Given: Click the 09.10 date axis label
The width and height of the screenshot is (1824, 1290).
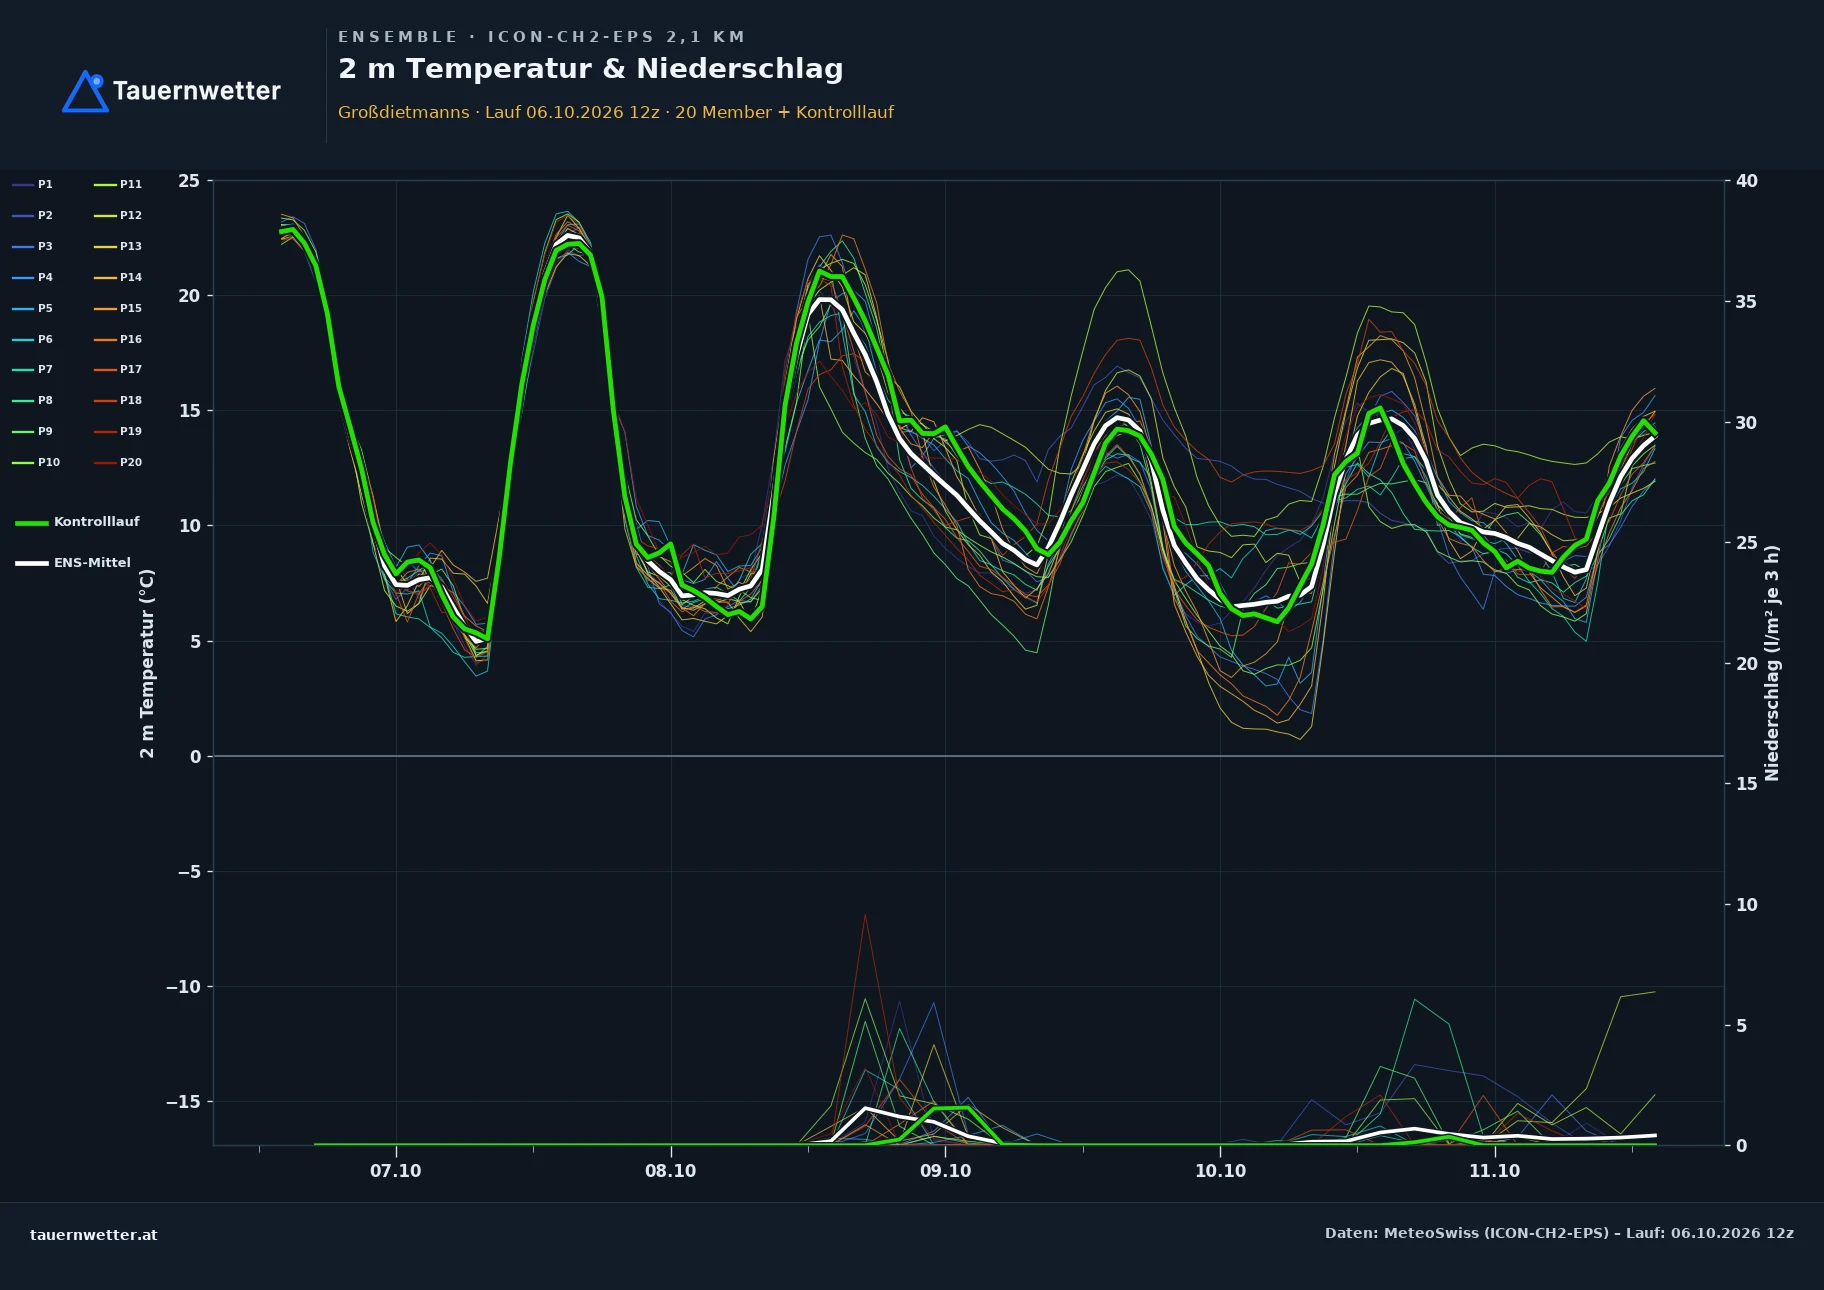Looking at the screenshot, I should pos(945,1171).
